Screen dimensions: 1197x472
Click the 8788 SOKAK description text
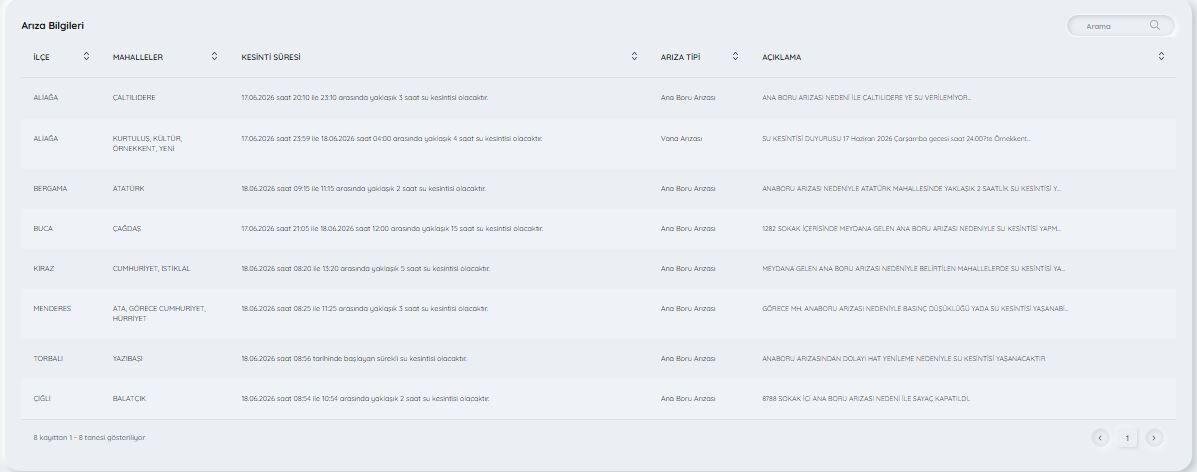tap(866, 399)
